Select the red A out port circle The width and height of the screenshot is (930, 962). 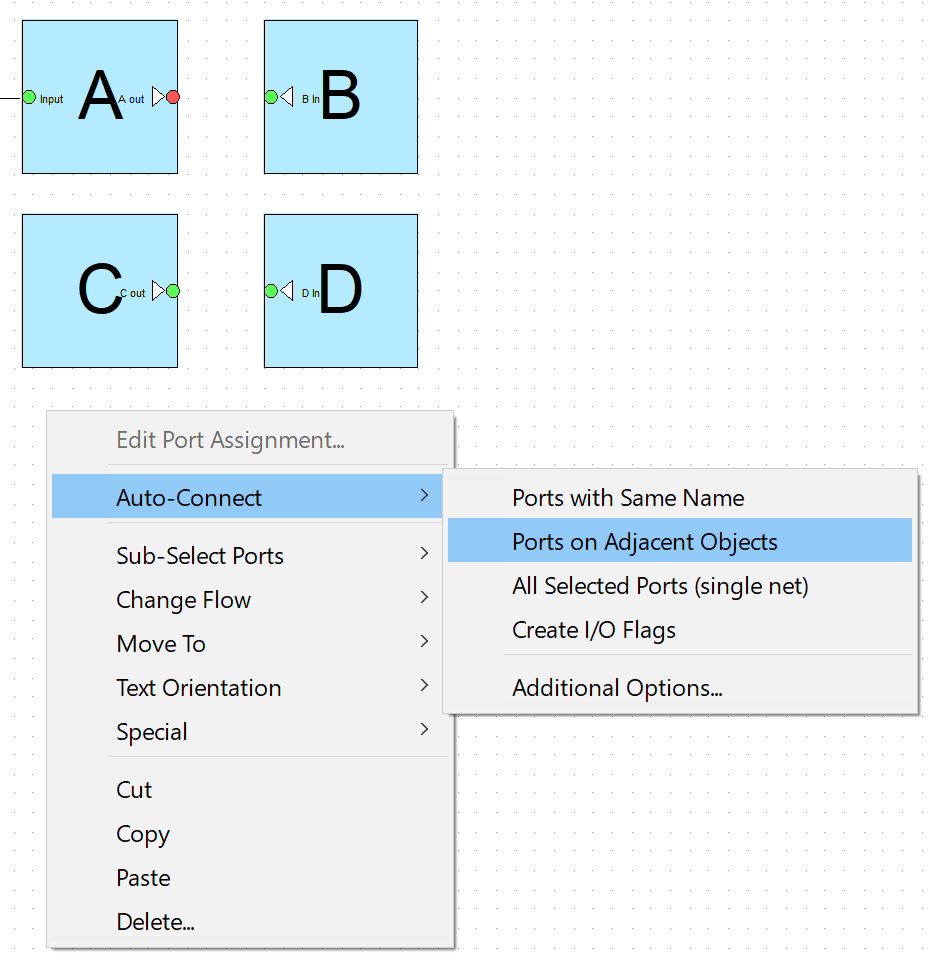[173, 97]
